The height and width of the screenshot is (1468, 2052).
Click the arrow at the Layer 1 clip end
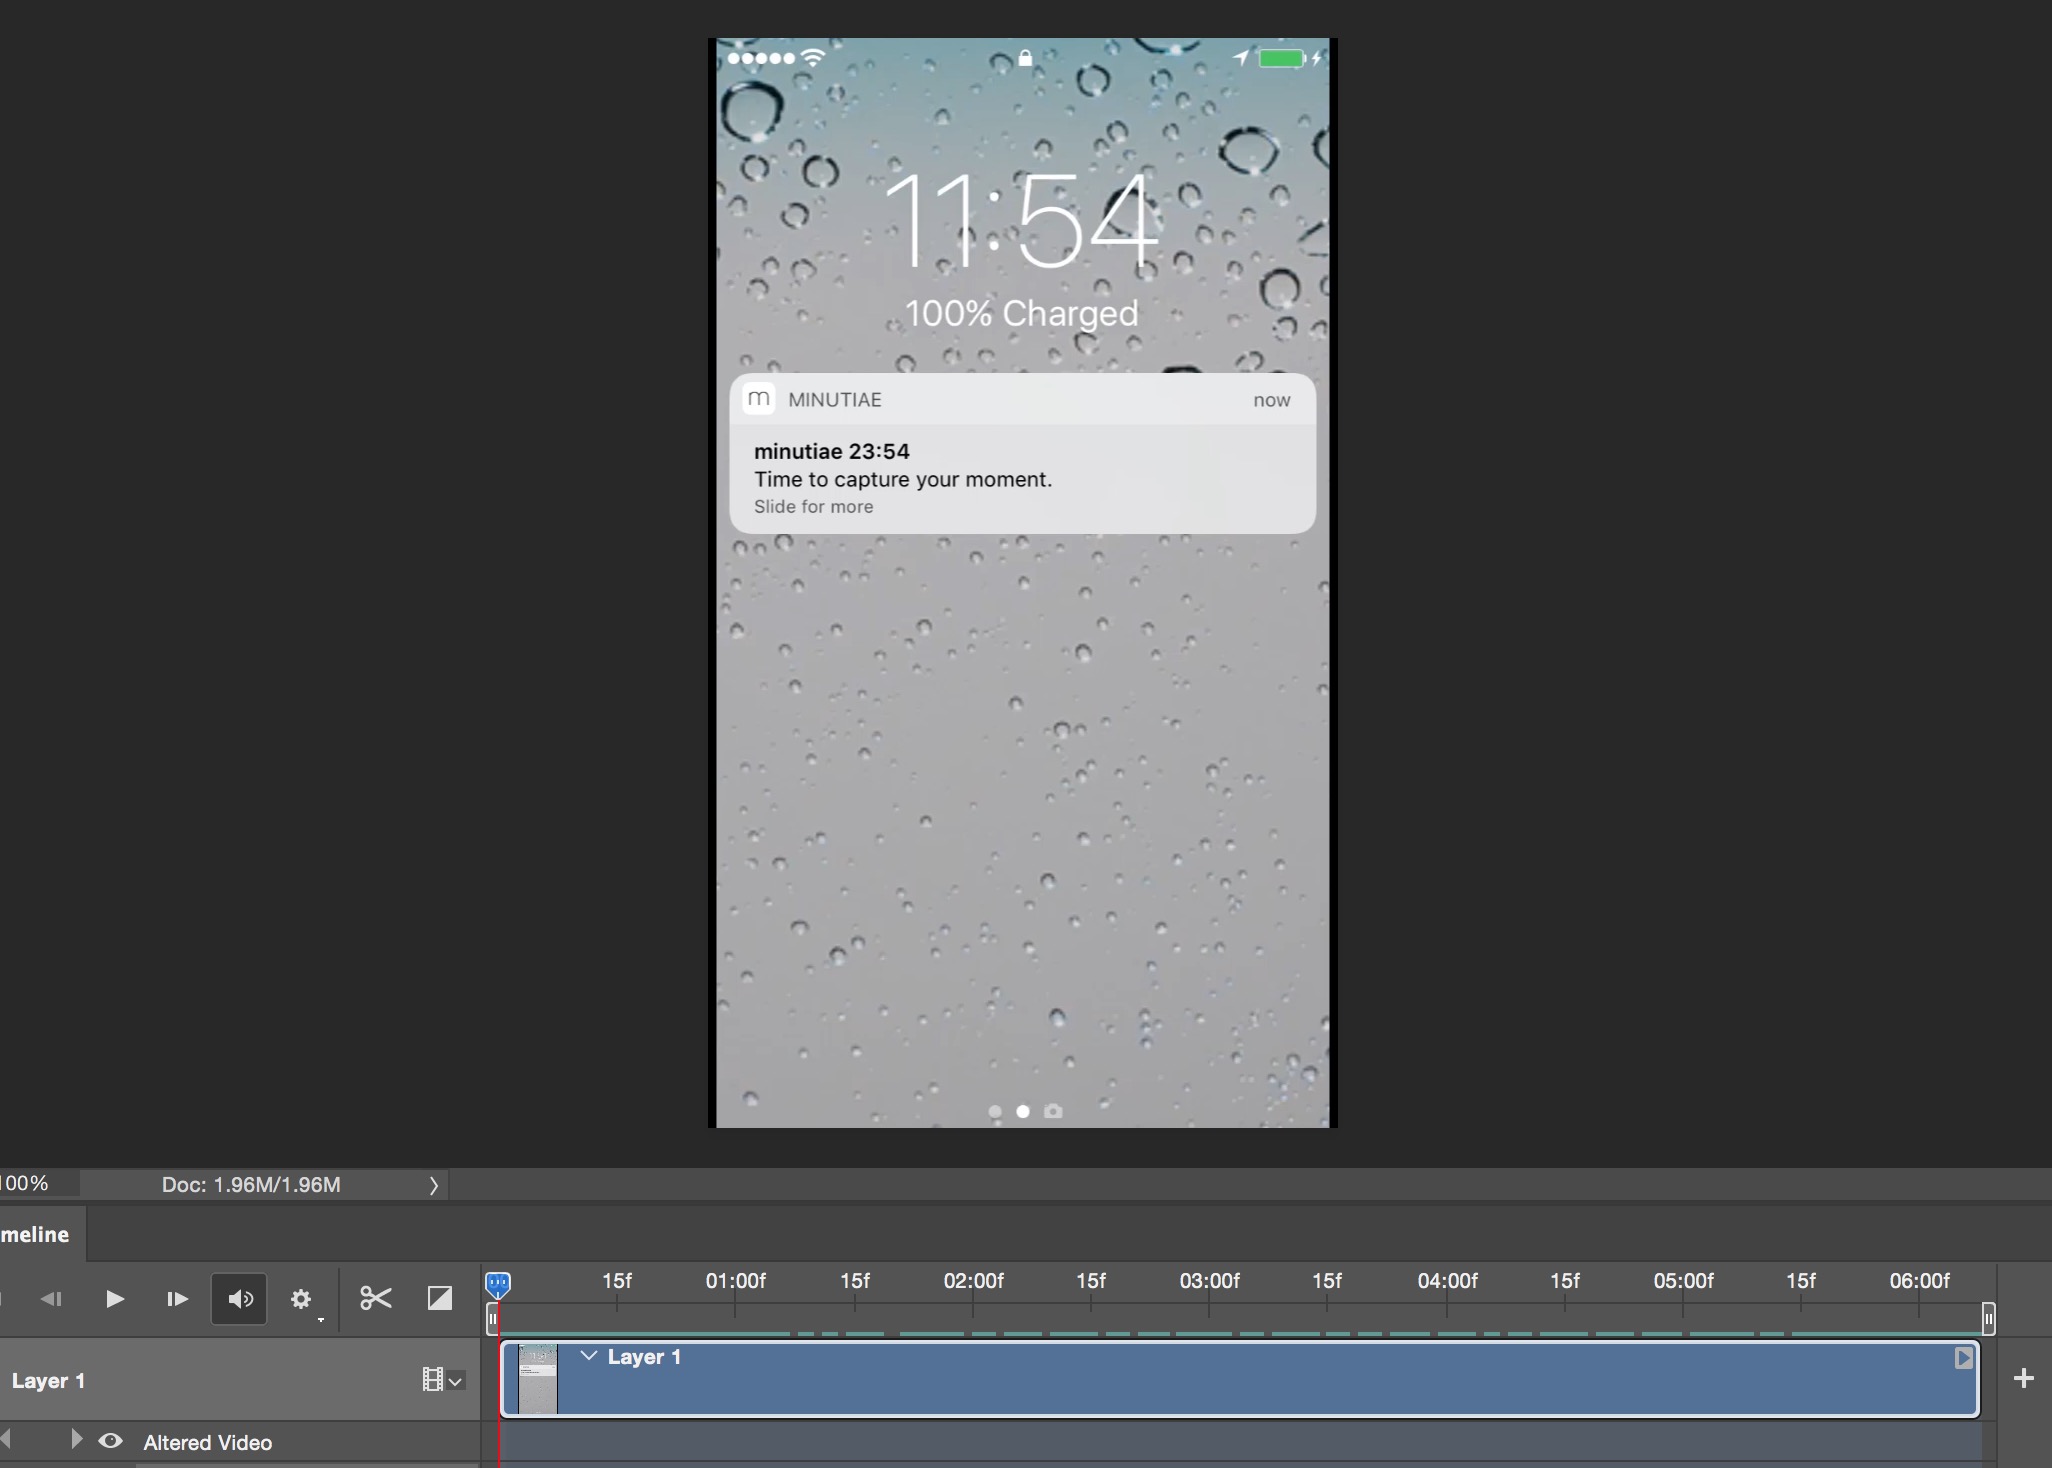(x=1964, y=1357)
